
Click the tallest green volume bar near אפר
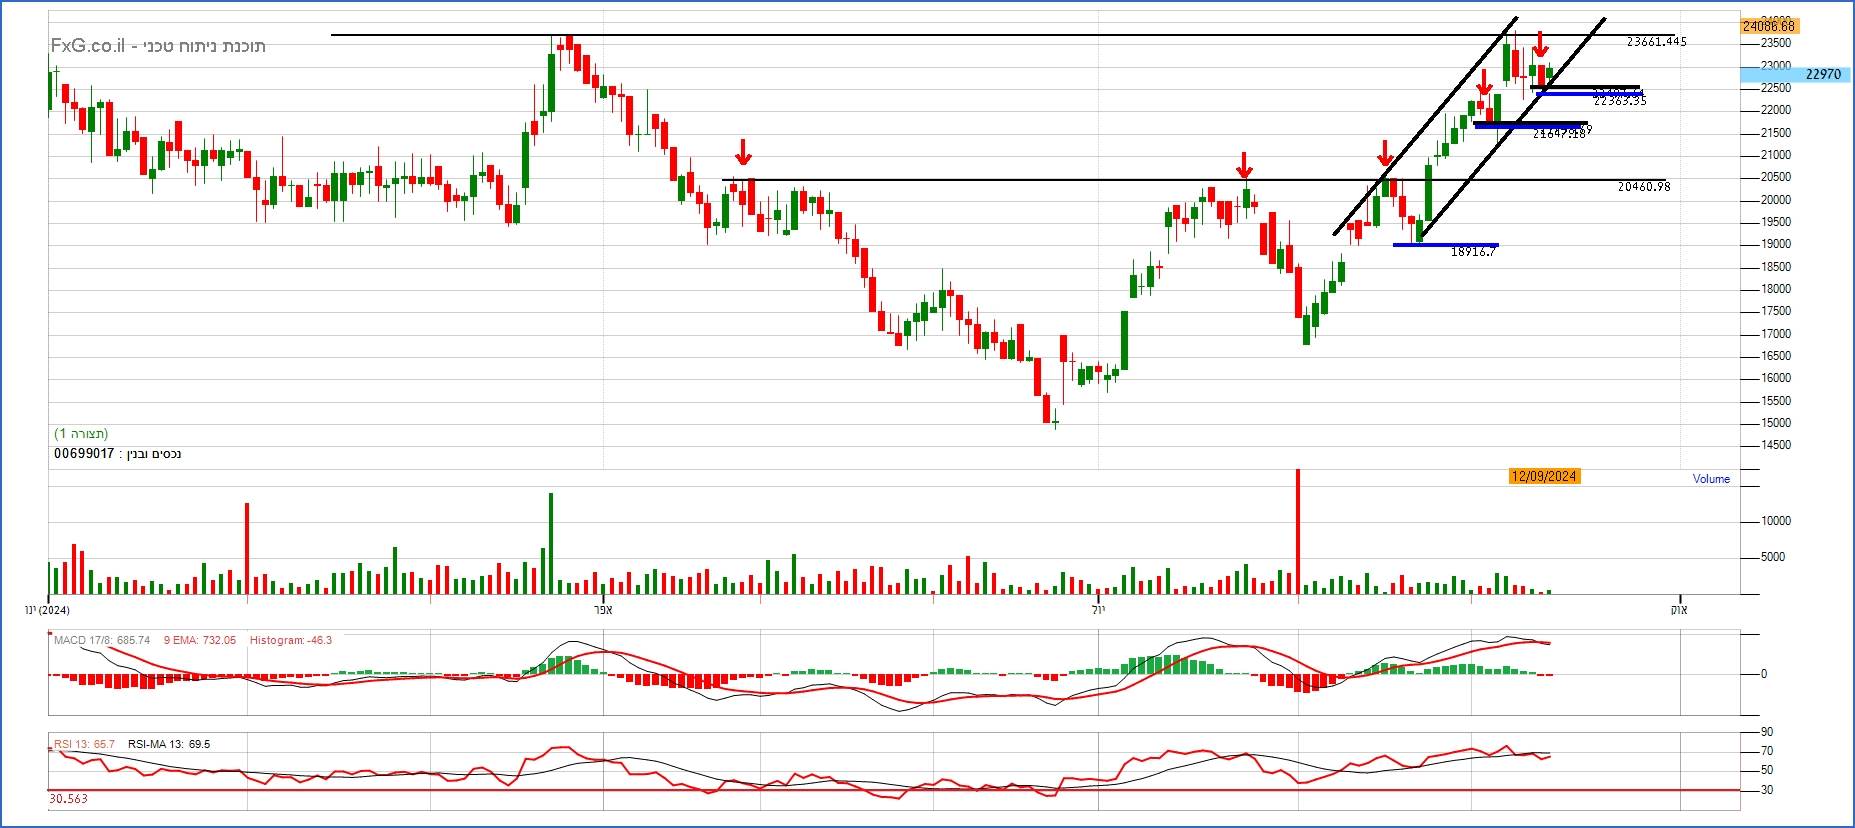tap(551, 543)
